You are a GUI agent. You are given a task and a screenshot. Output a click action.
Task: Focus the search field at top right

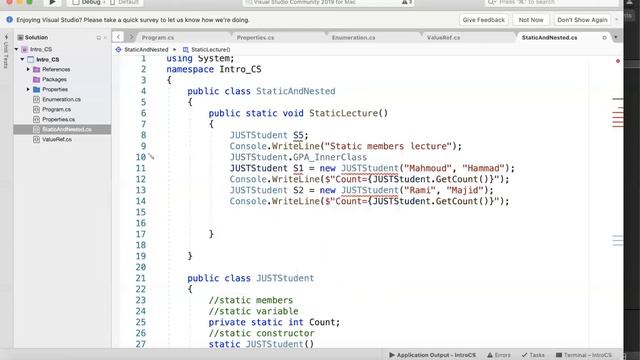point(551,2)
